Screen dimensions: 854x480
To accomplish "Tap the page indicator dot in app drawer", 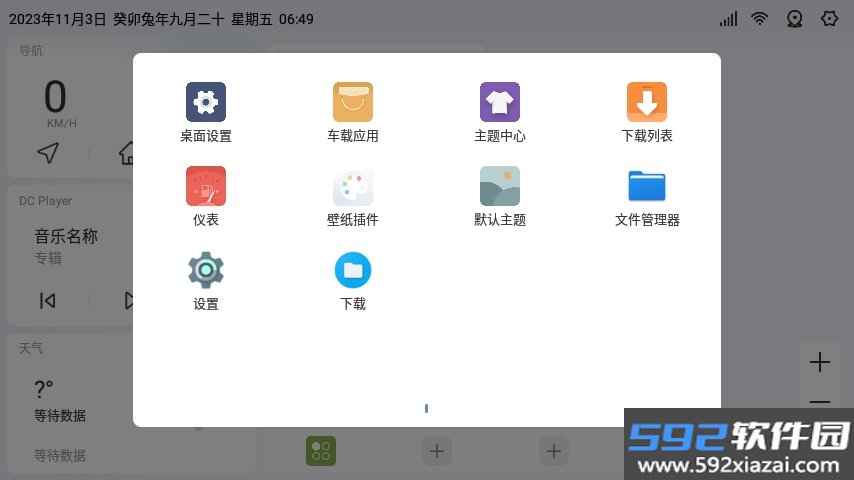I will coord(426,408).
